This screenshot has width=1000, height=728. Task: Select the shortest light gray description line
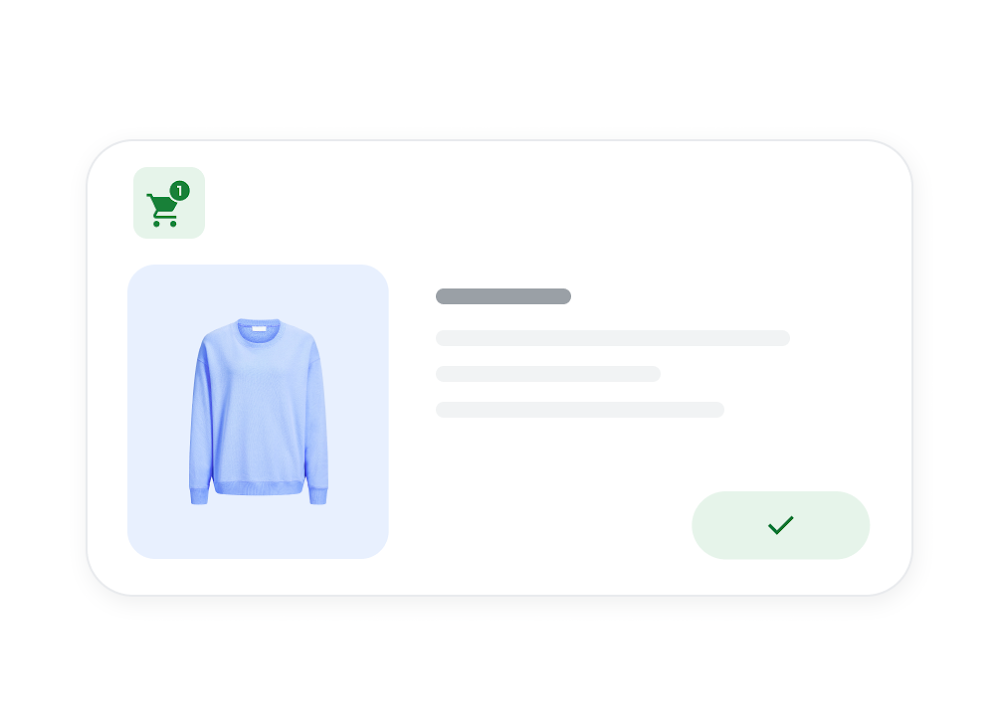[548, 374]
